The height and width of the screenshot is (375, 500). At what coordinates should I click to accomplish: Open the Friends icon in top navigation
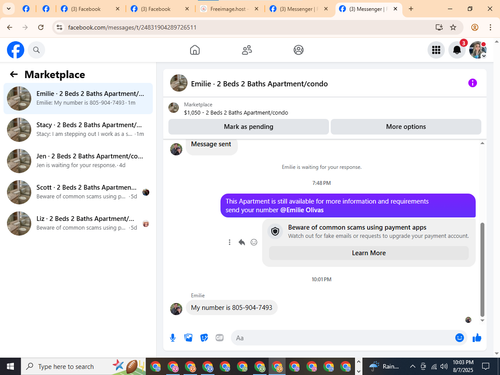(247, 50)
